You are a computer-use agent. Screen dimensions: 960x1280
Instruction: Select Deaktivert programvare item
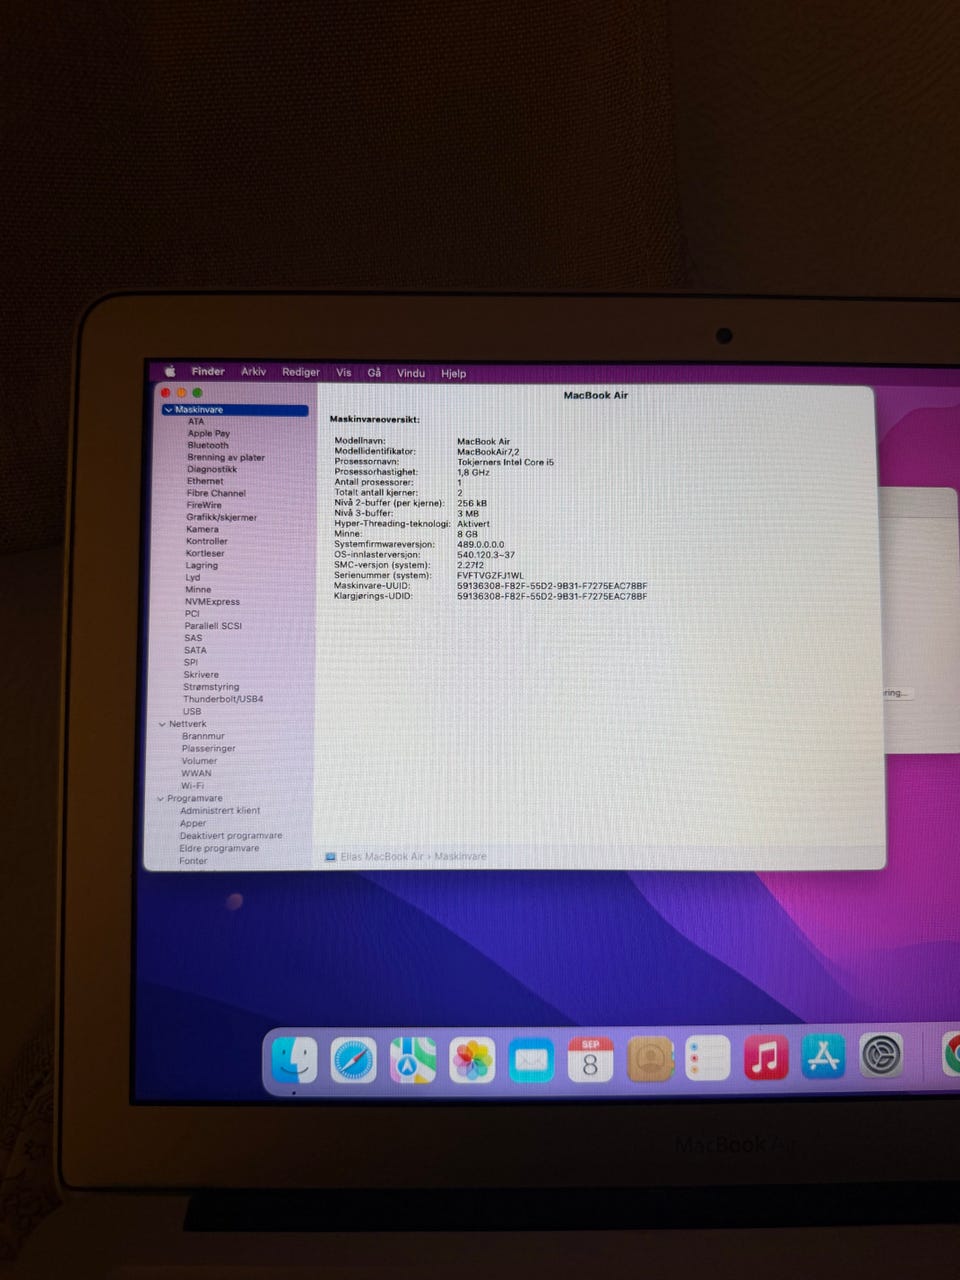coord(231,836)
